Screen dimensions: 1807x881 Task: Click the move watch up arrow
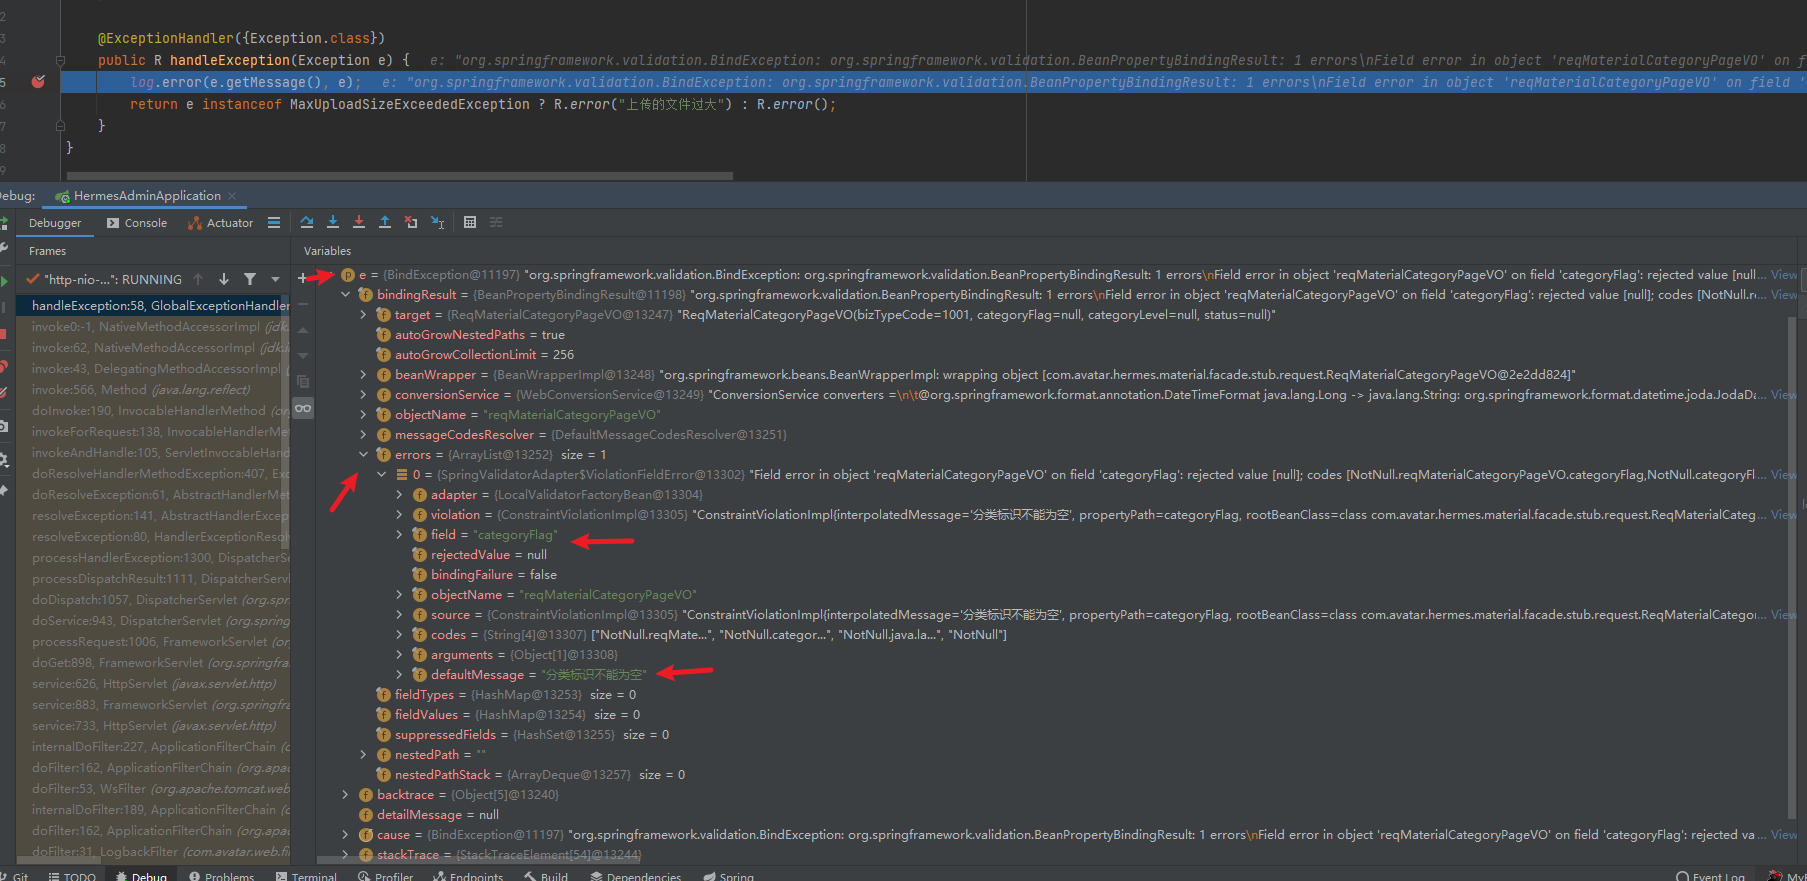[303, 330]
